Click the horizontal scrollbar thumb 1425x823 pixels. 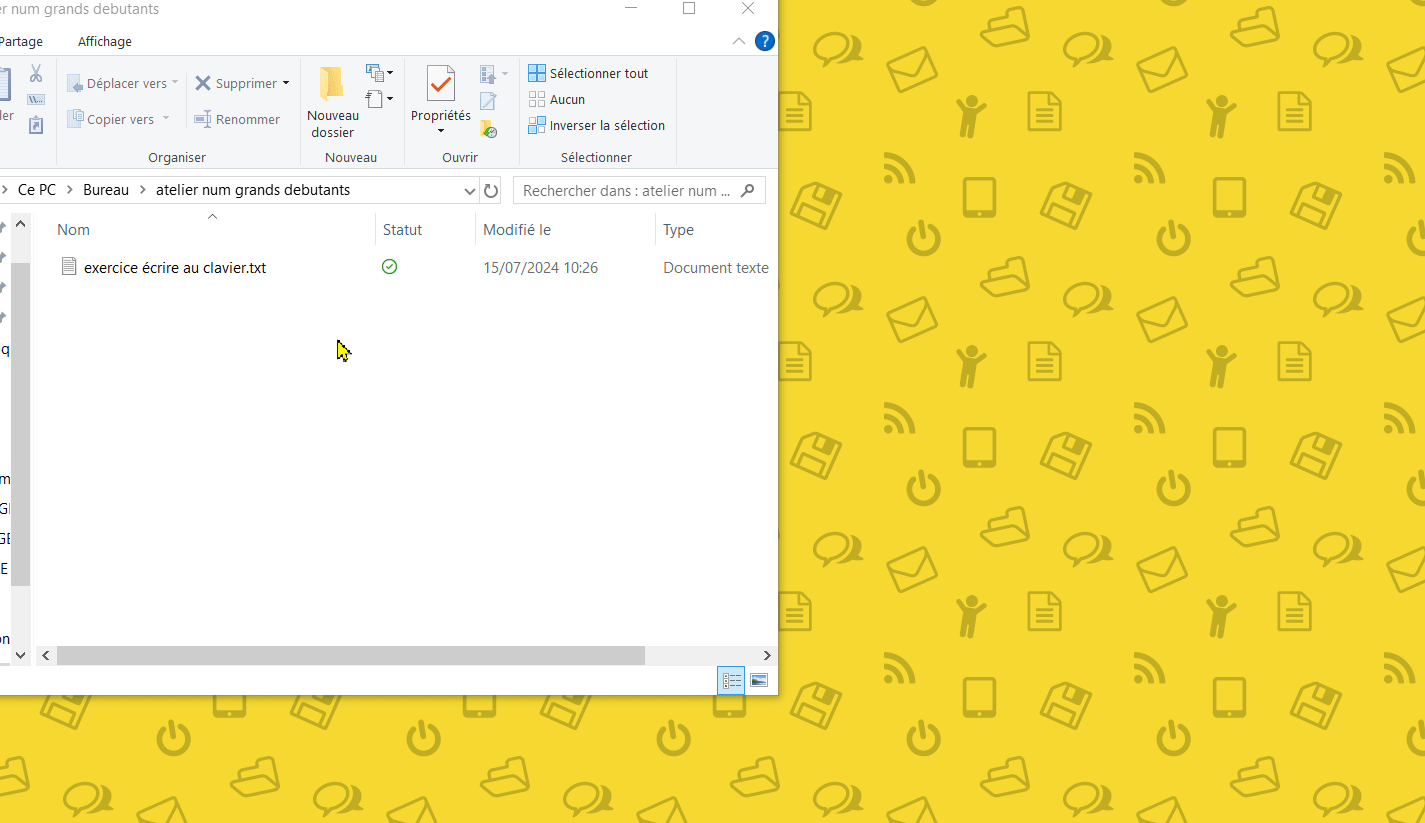(x=351, y=656)
